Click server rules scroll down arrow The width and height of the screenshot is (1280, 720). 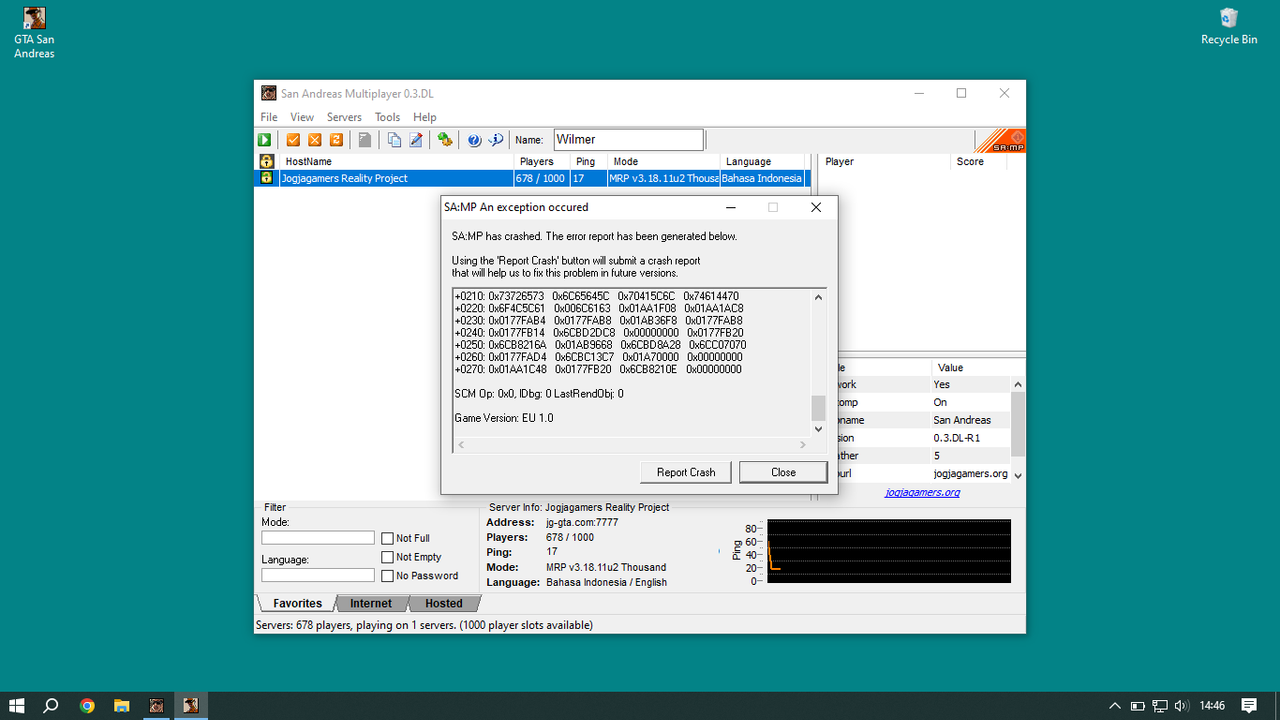[x=1018, y=475]
